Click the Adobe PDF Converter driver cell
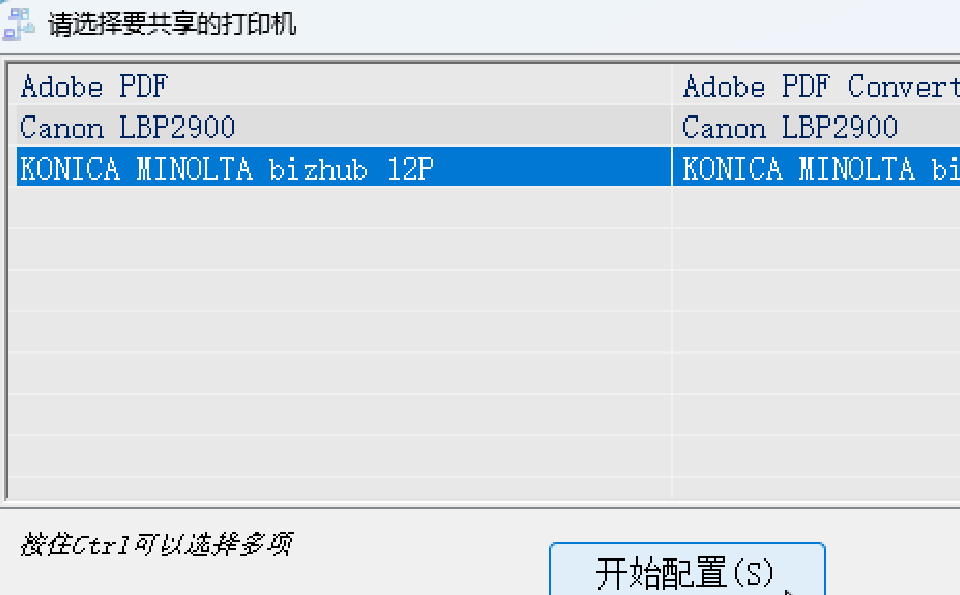 pyautogui.click(x=815, y=86)
